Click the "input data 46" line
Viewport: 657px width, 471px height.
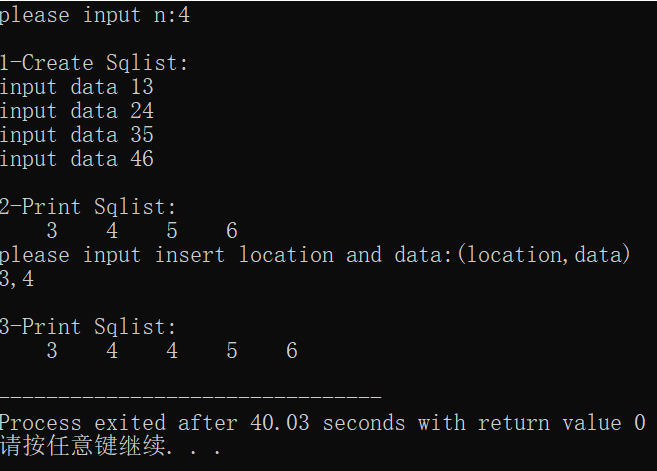[77, 159]
